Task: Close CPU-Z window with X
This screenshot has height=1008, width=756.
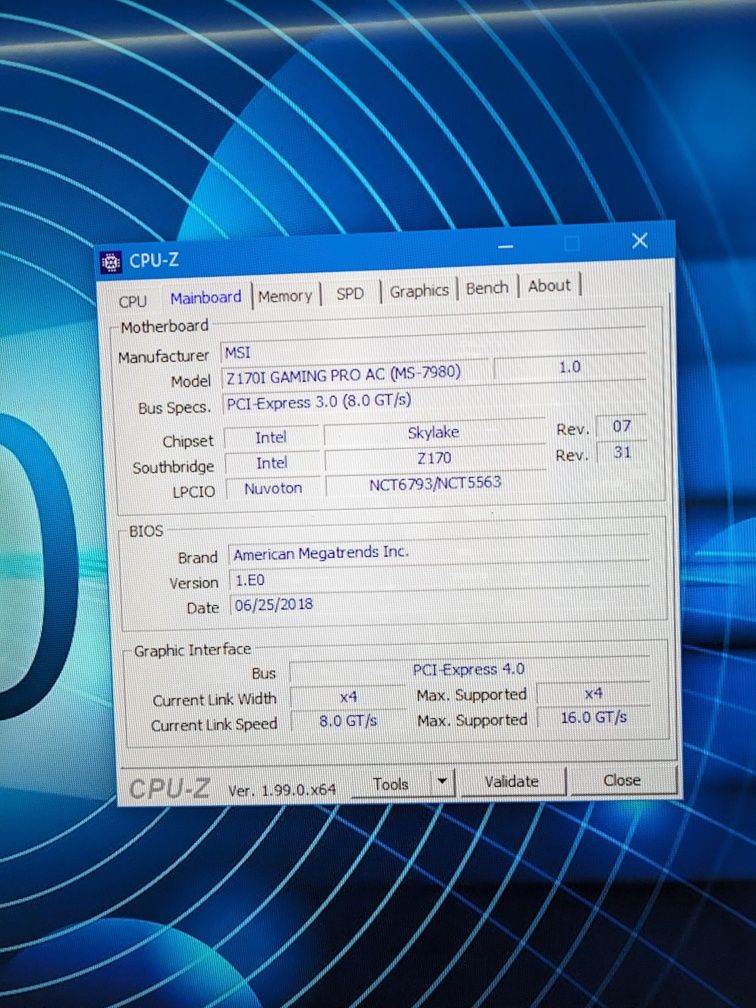Action: [x=640, y=240]
